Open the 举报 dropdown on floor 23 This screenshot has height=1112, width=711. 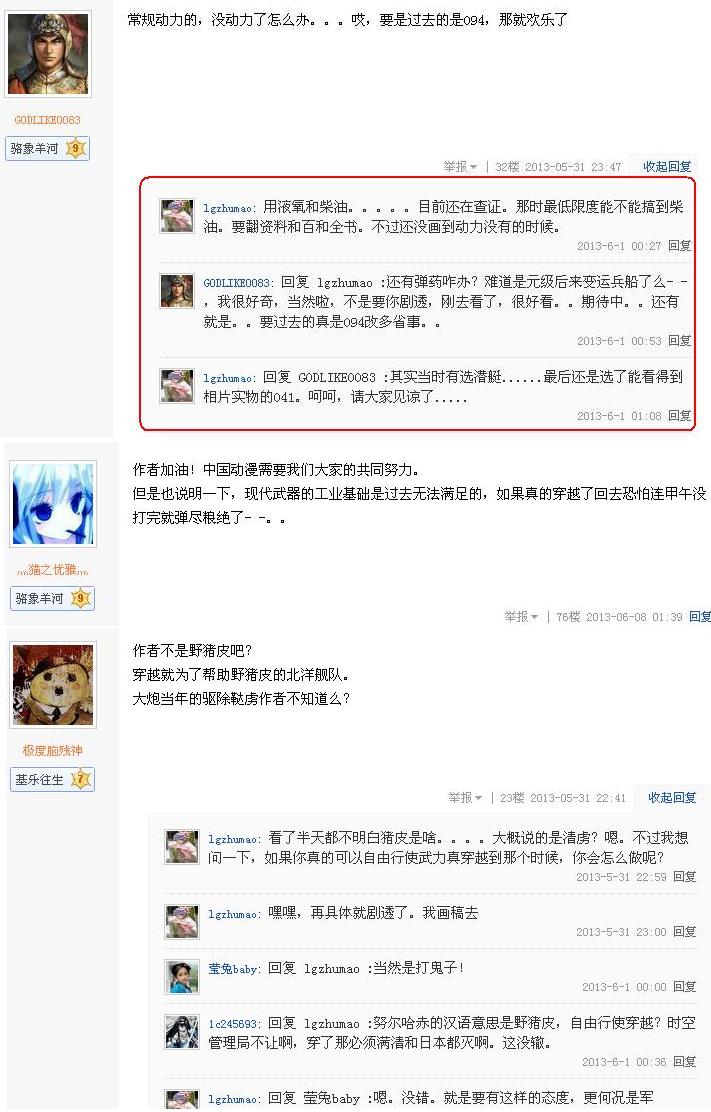click(465, 798)
